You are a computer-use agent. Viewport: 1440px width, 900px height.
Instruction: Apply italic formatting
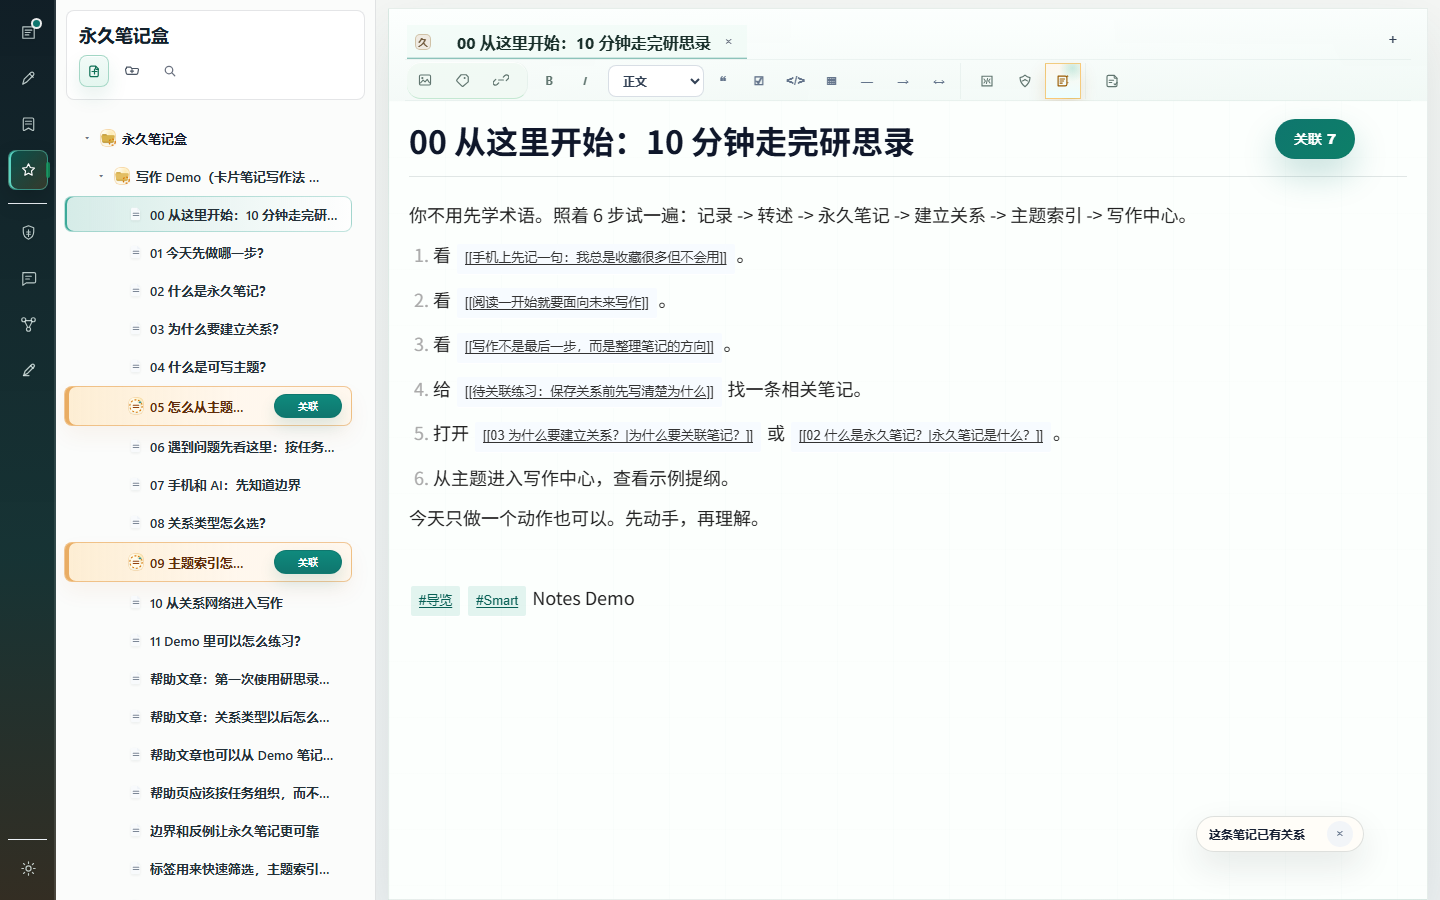click(585, 81)
